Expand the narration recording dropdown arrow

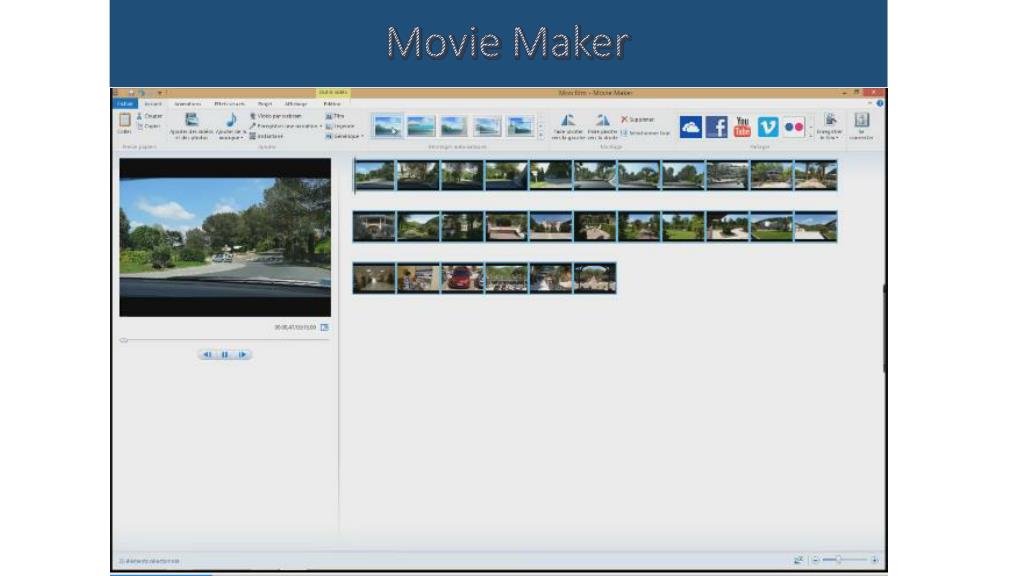(321, 126)
